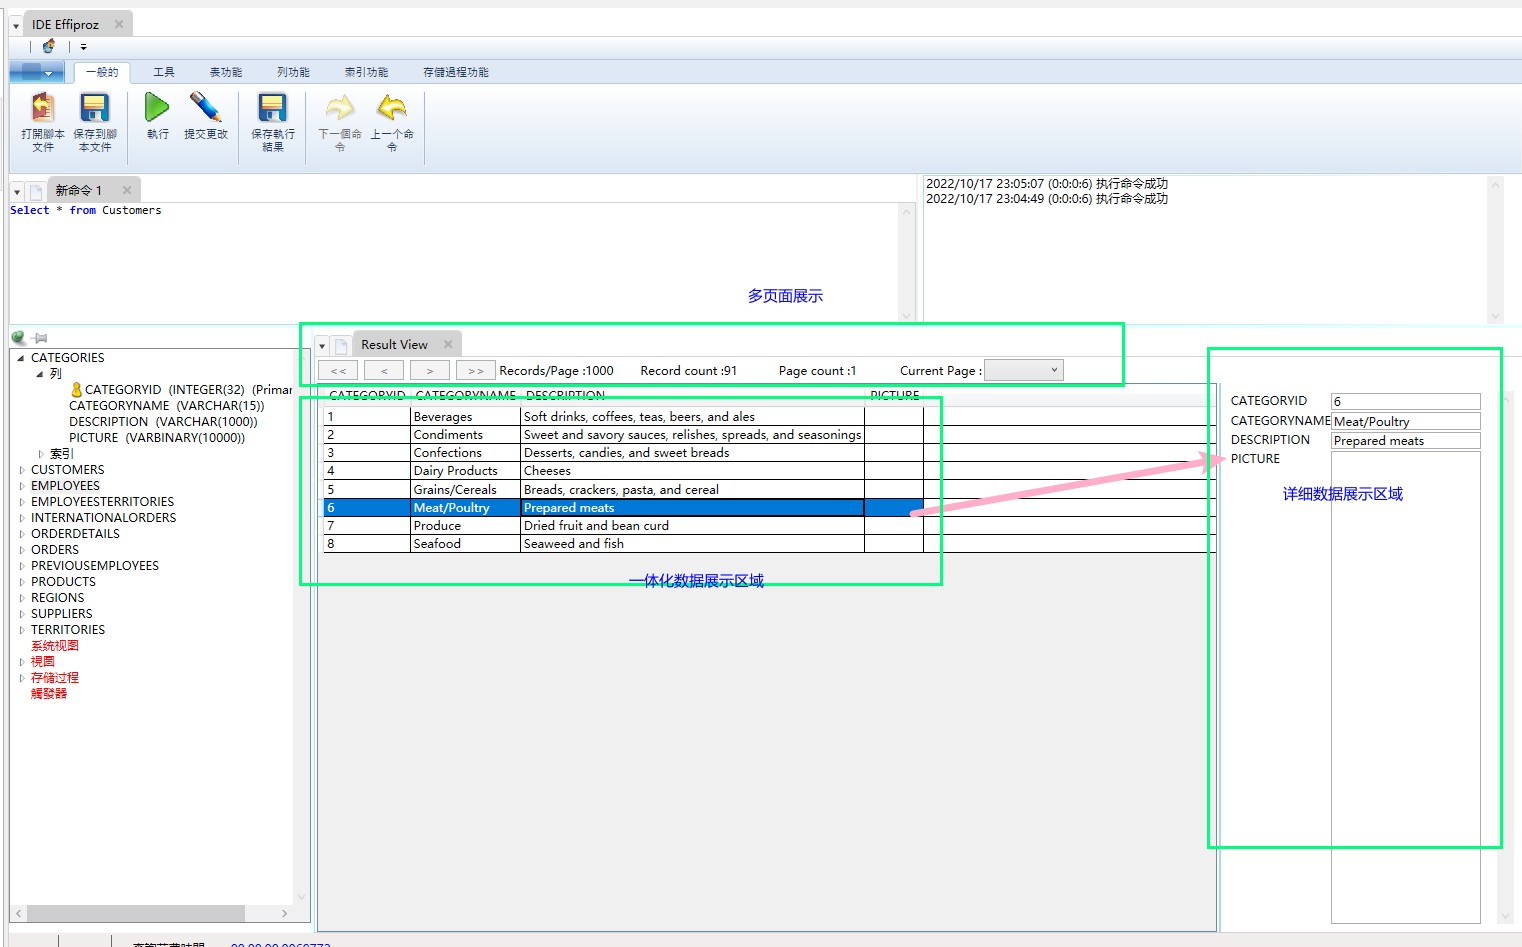
Task: Select the 觸發器 triggers node
Action: (x=49, y=694)
